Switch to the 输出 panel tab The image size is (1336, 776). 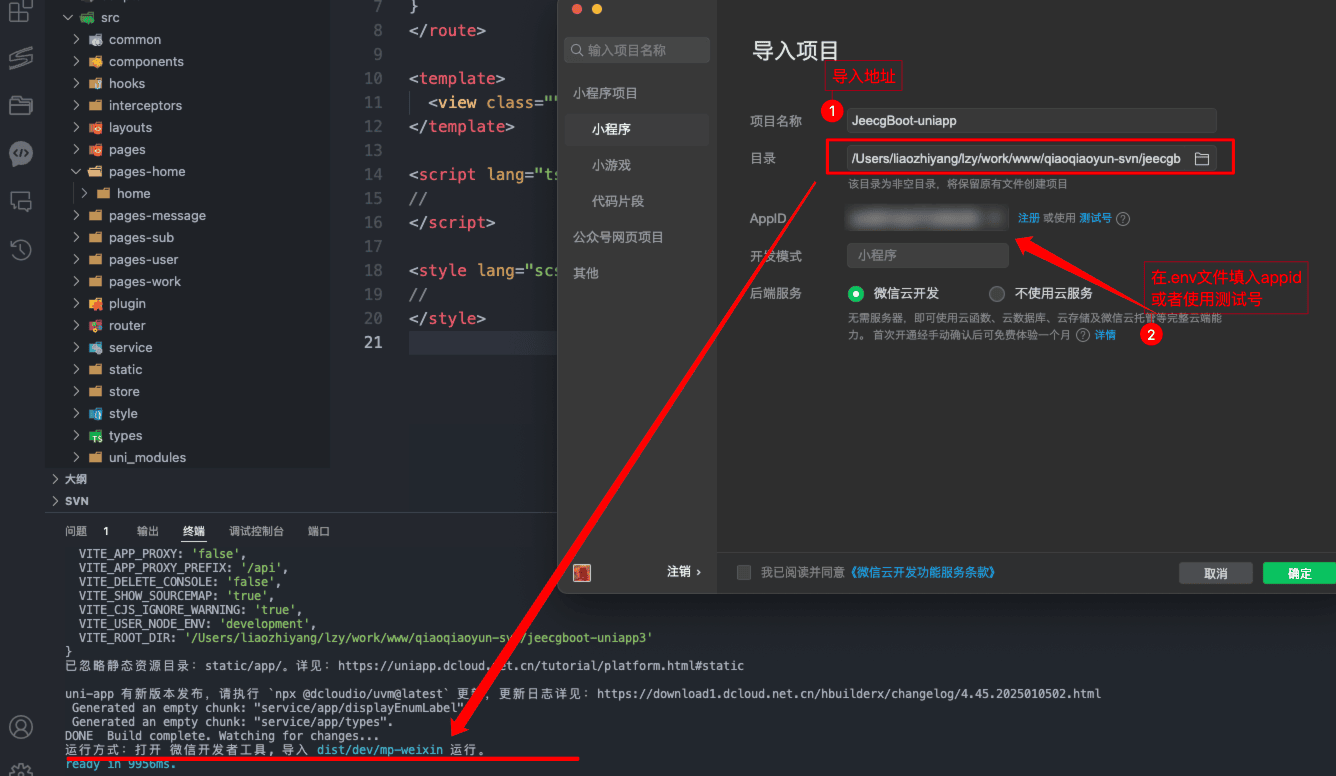[148, 531]
